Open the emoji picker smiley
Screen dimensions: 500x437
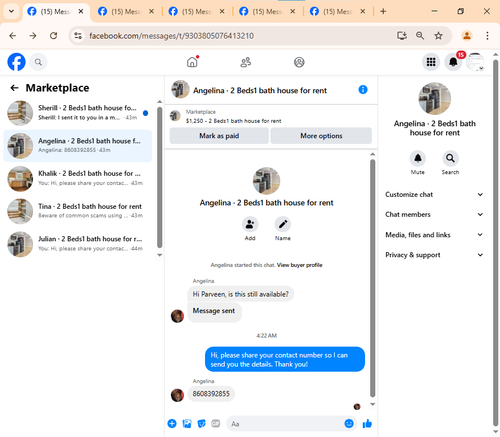349,423
